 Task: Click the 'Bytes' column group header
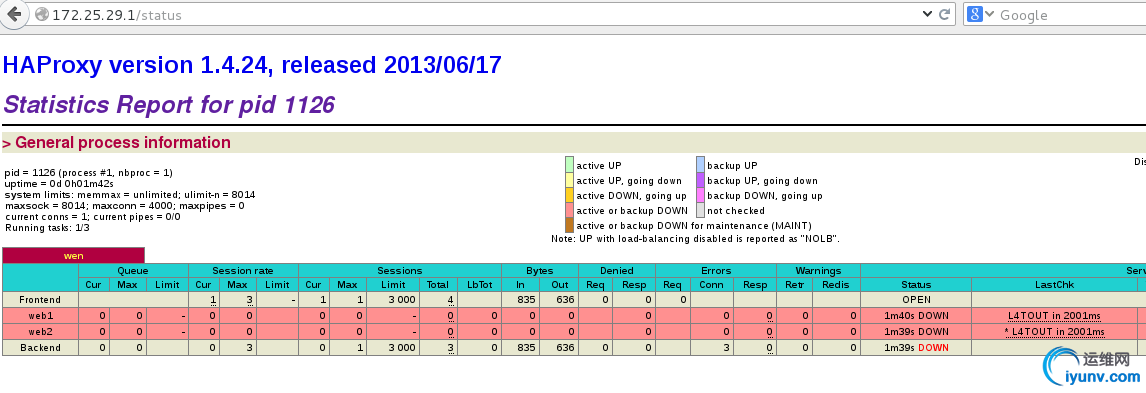tap(540, 270)
